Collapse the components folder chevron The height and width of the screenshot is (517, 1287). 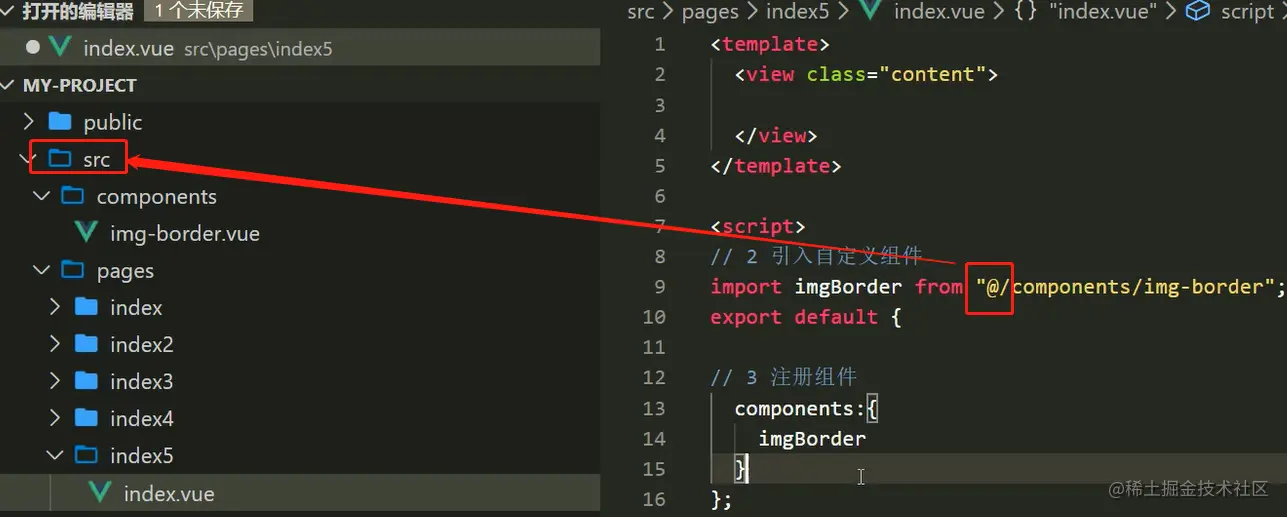[x=42, y=196]
